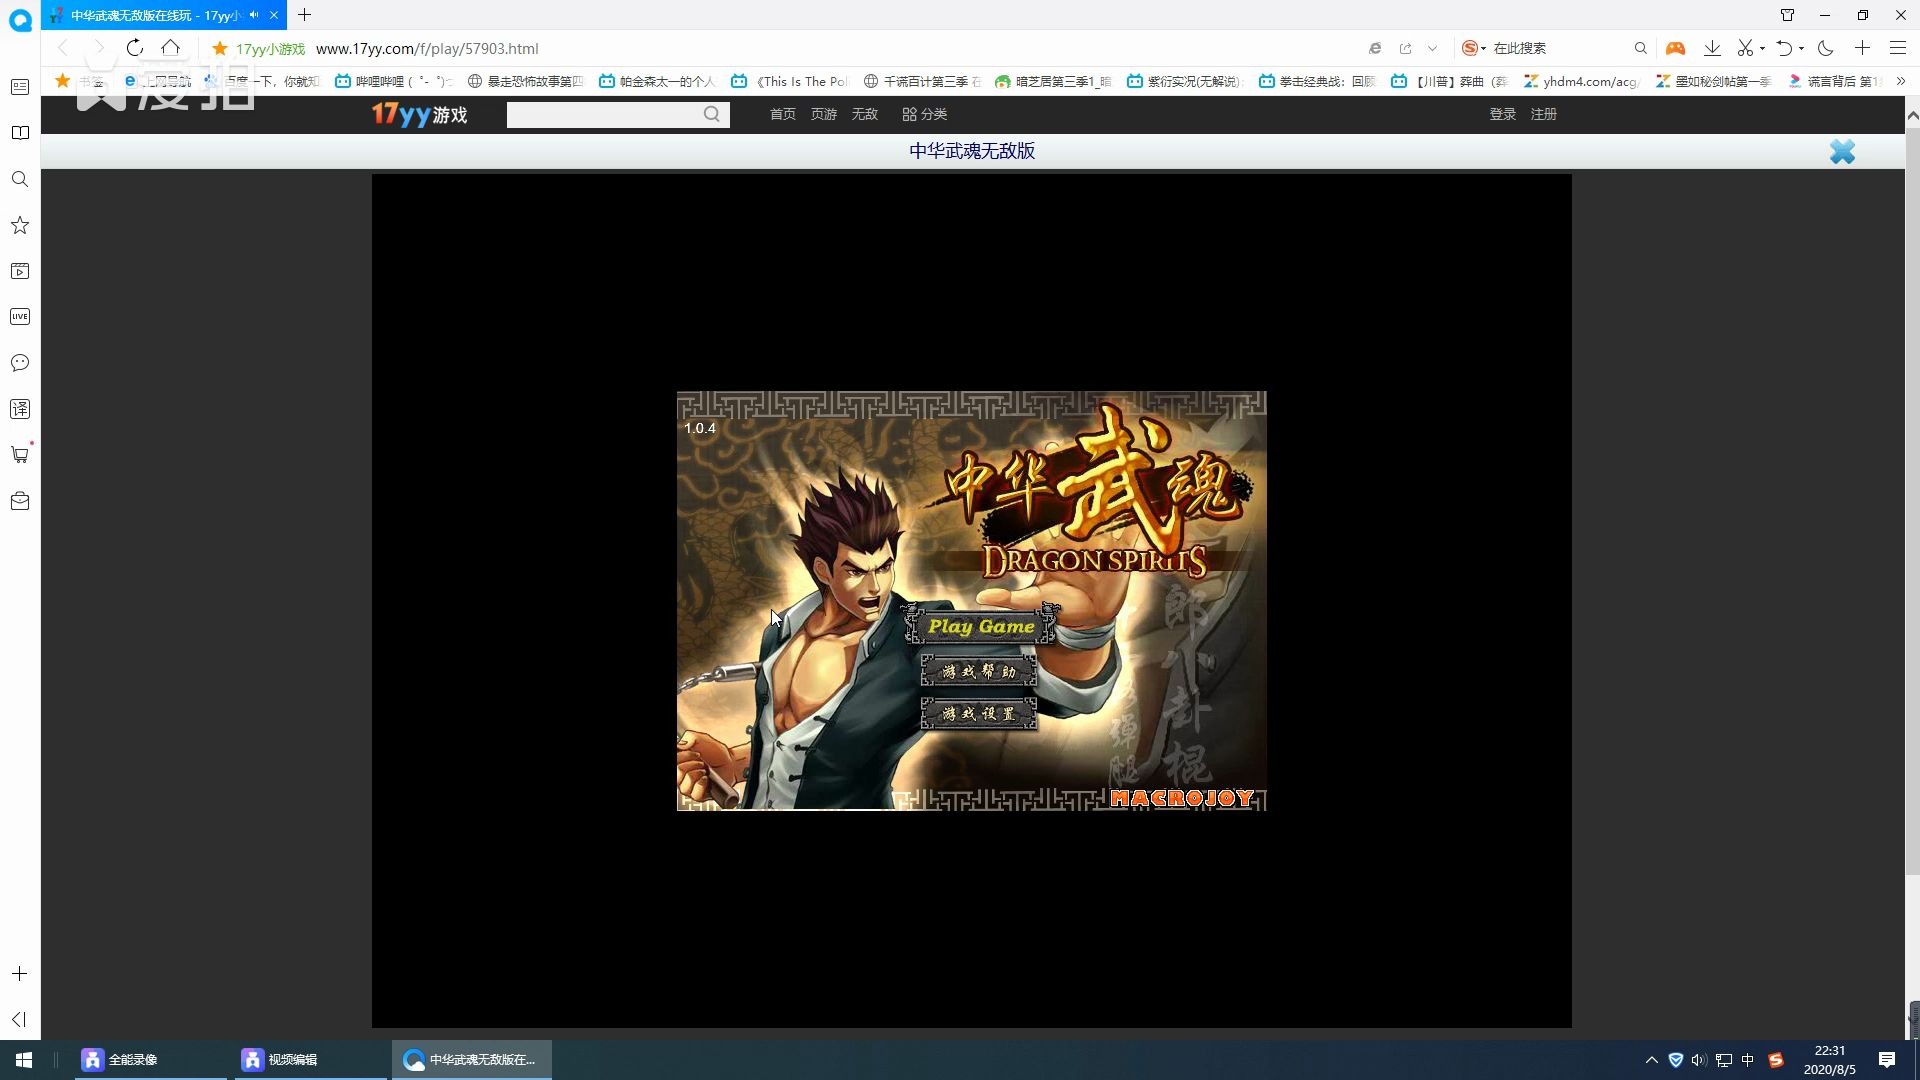Screen dimensions: 1920x1080
Task: Open the yhdm4.com/acg bookmark
Action: [1581, 81]
